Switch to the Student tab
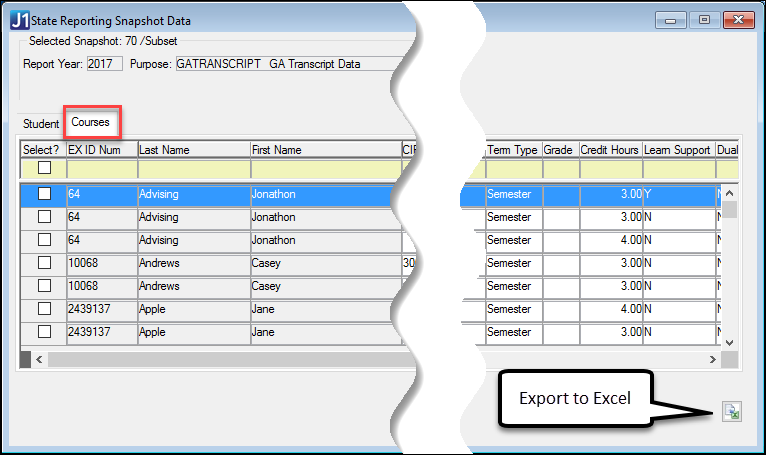 tap(41, 124)
